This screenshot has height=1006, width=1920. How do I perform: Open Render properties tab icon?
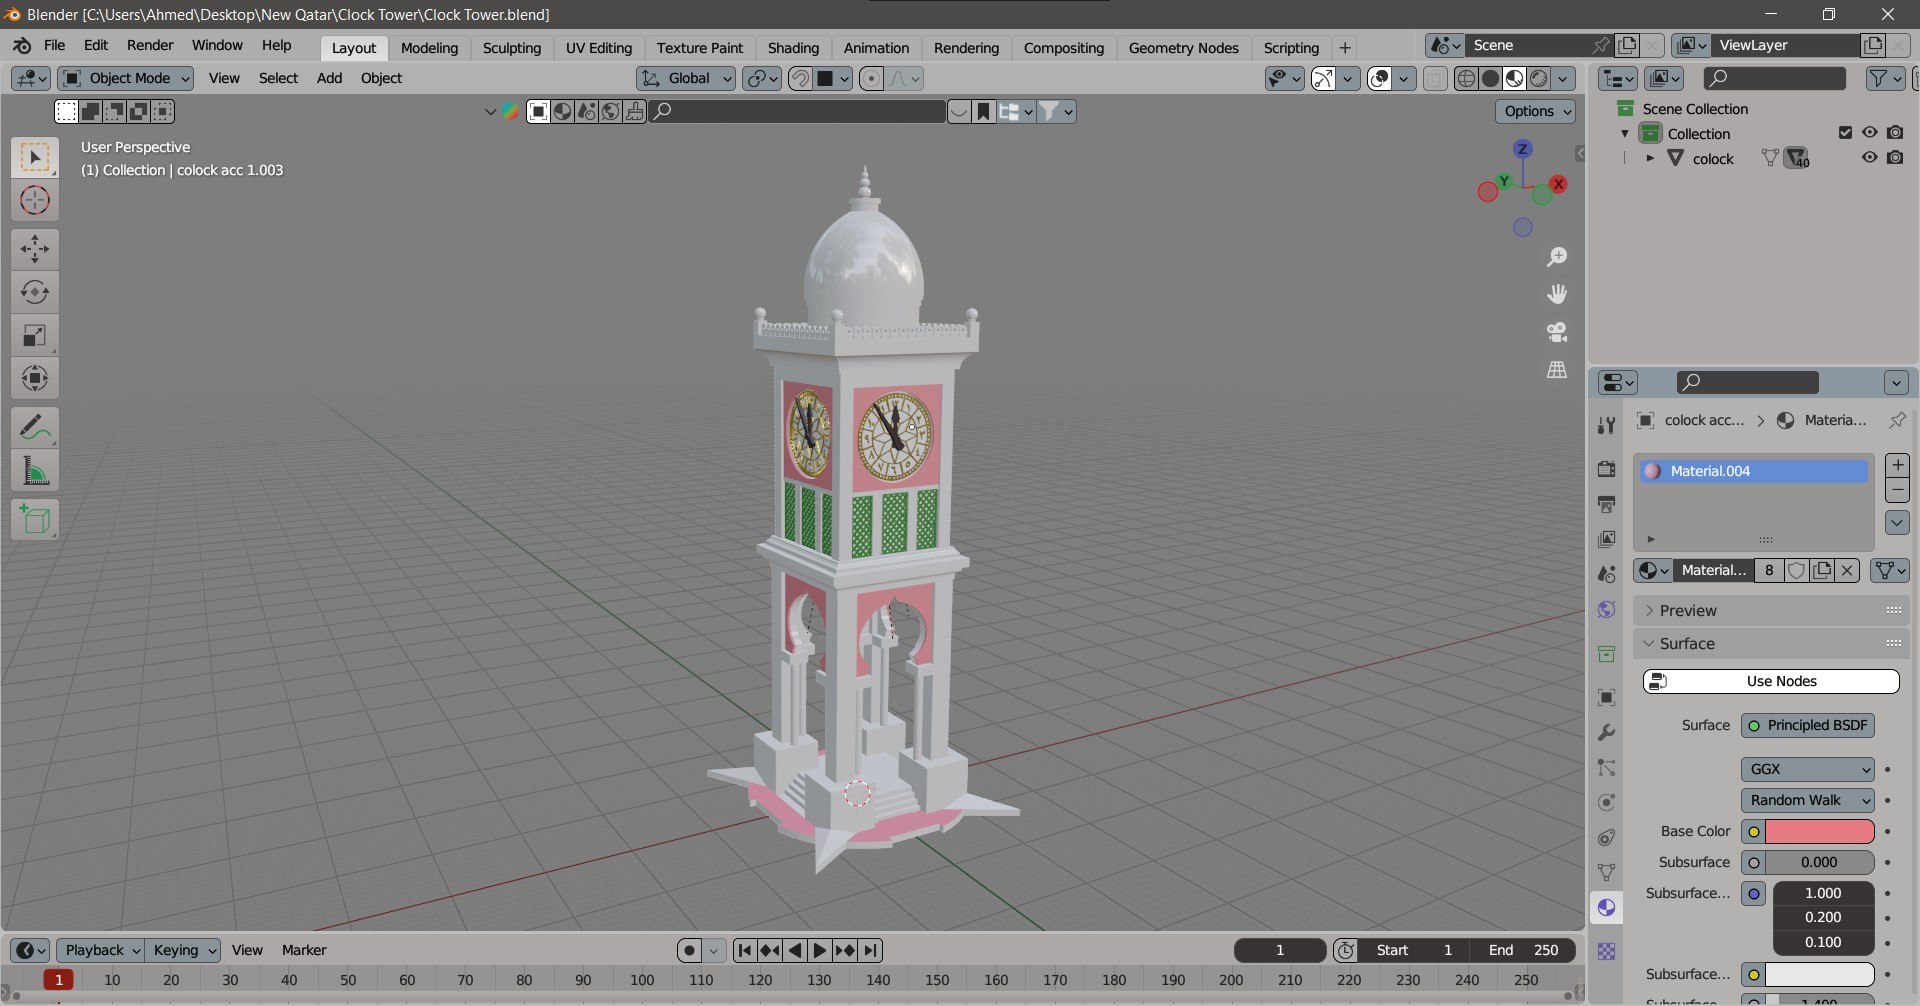(1606, 469)
